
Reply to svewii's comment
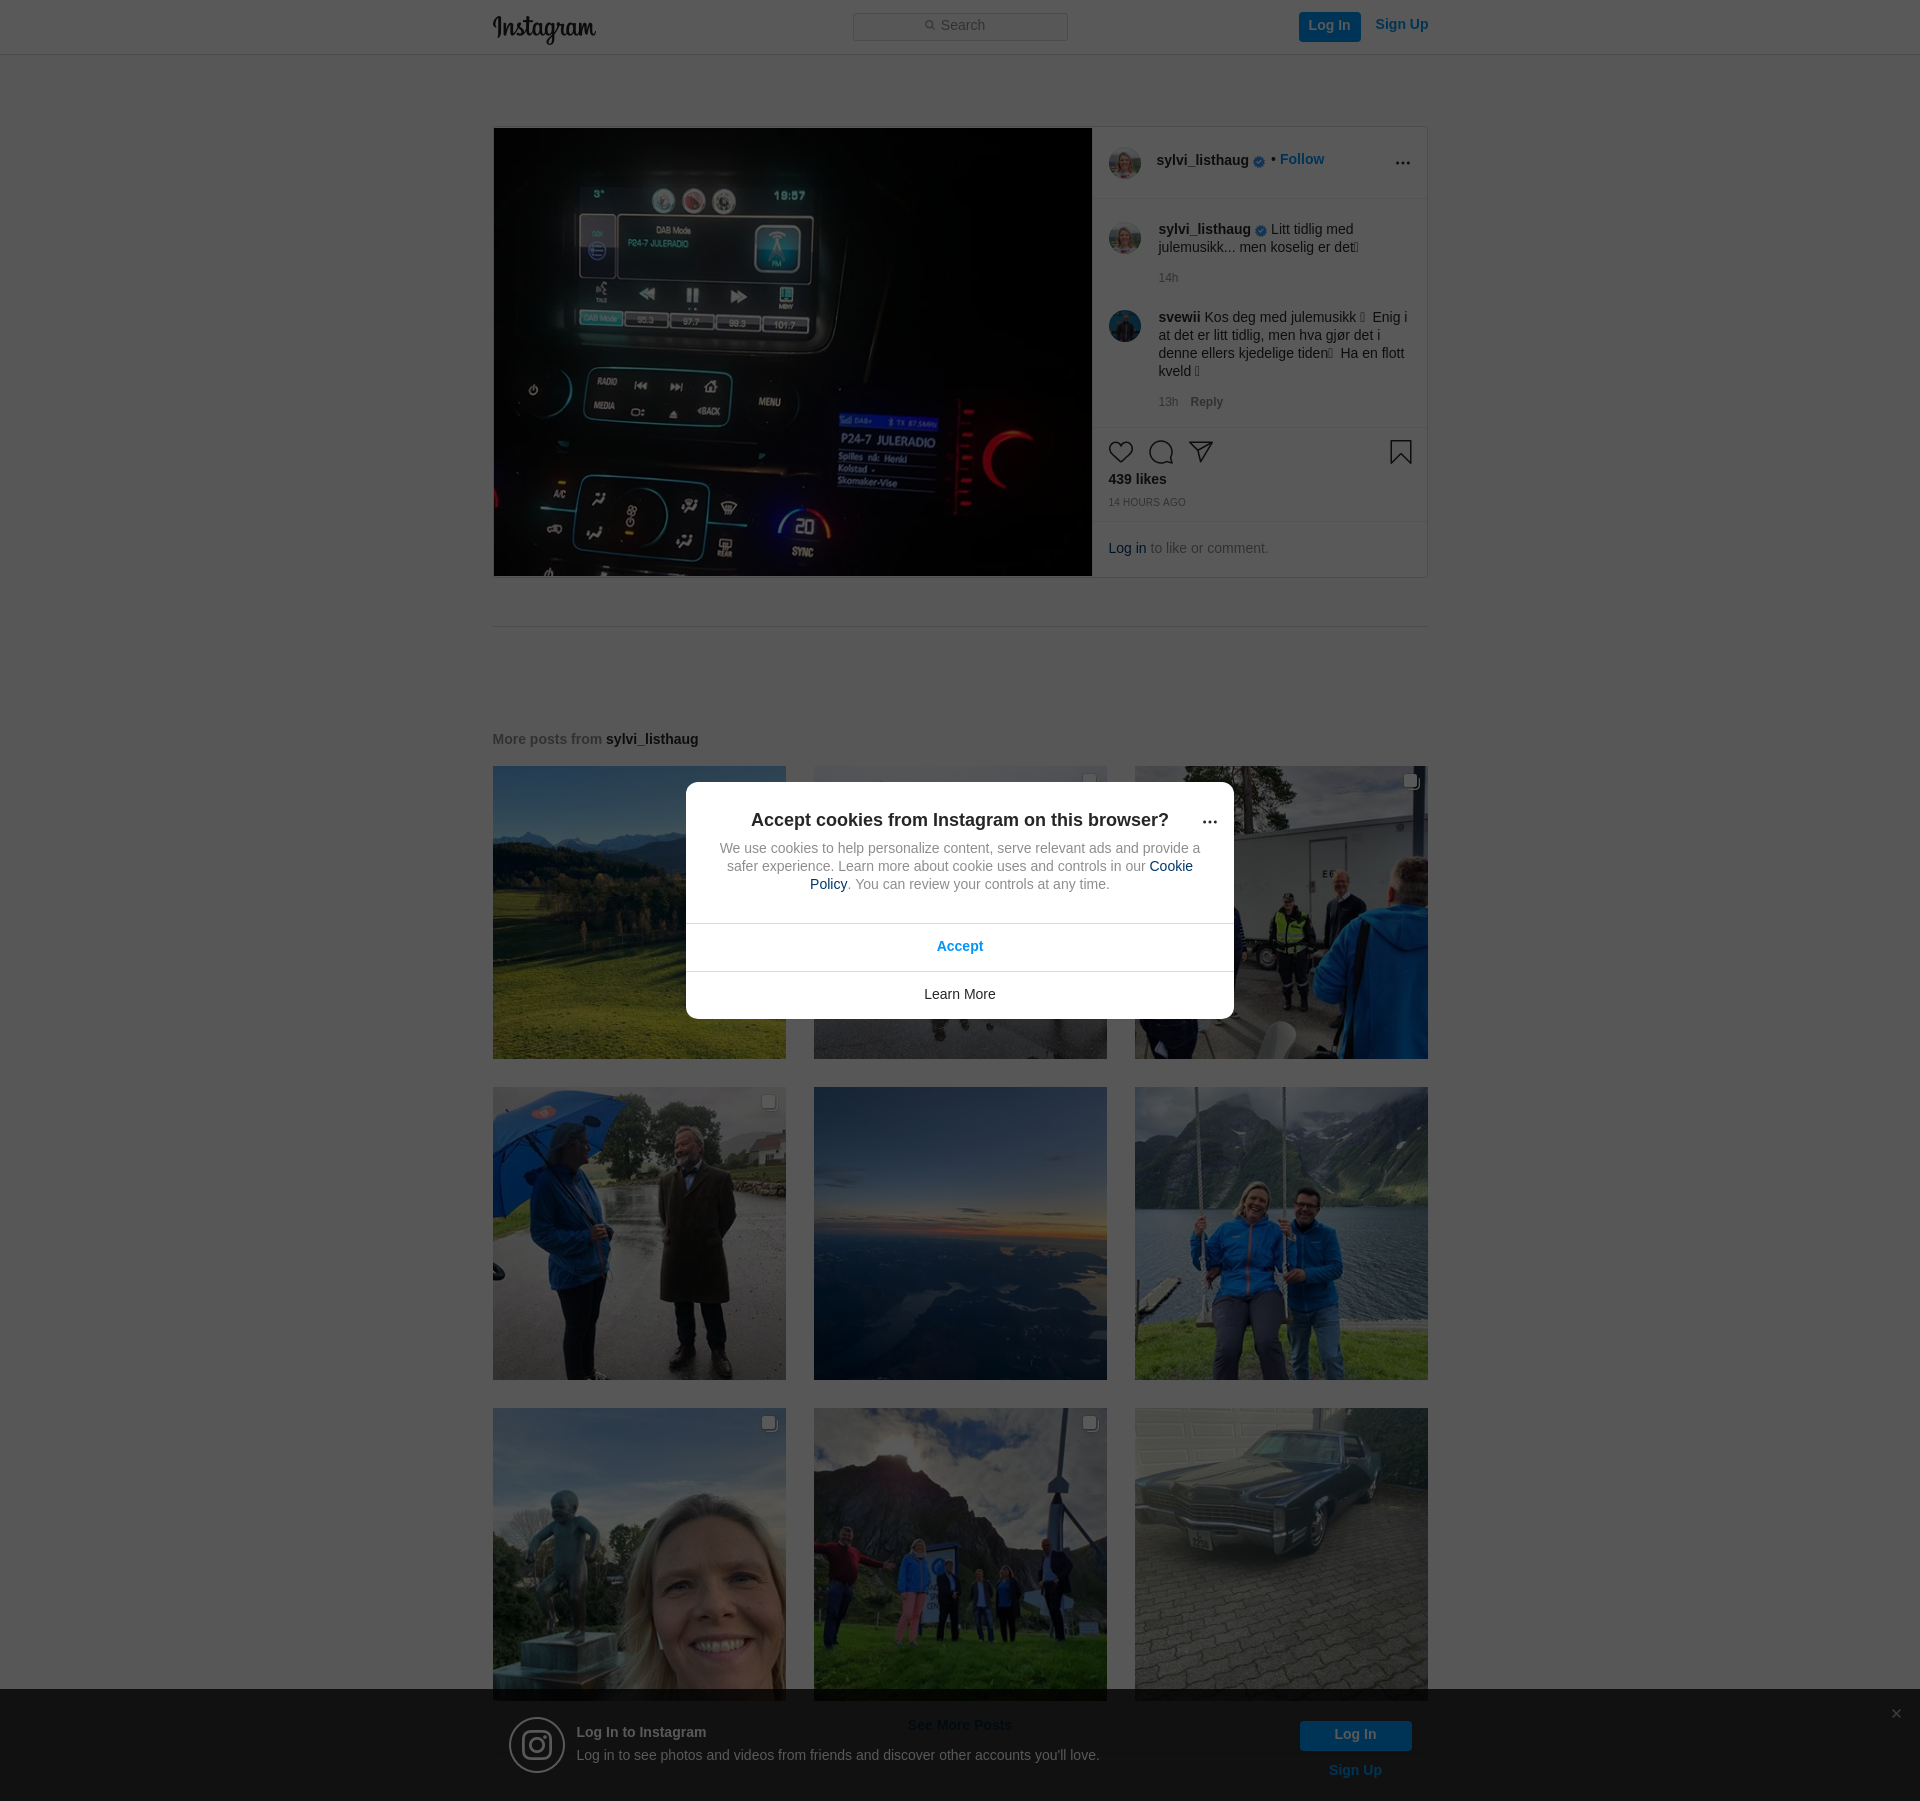tap(1206, 402)
